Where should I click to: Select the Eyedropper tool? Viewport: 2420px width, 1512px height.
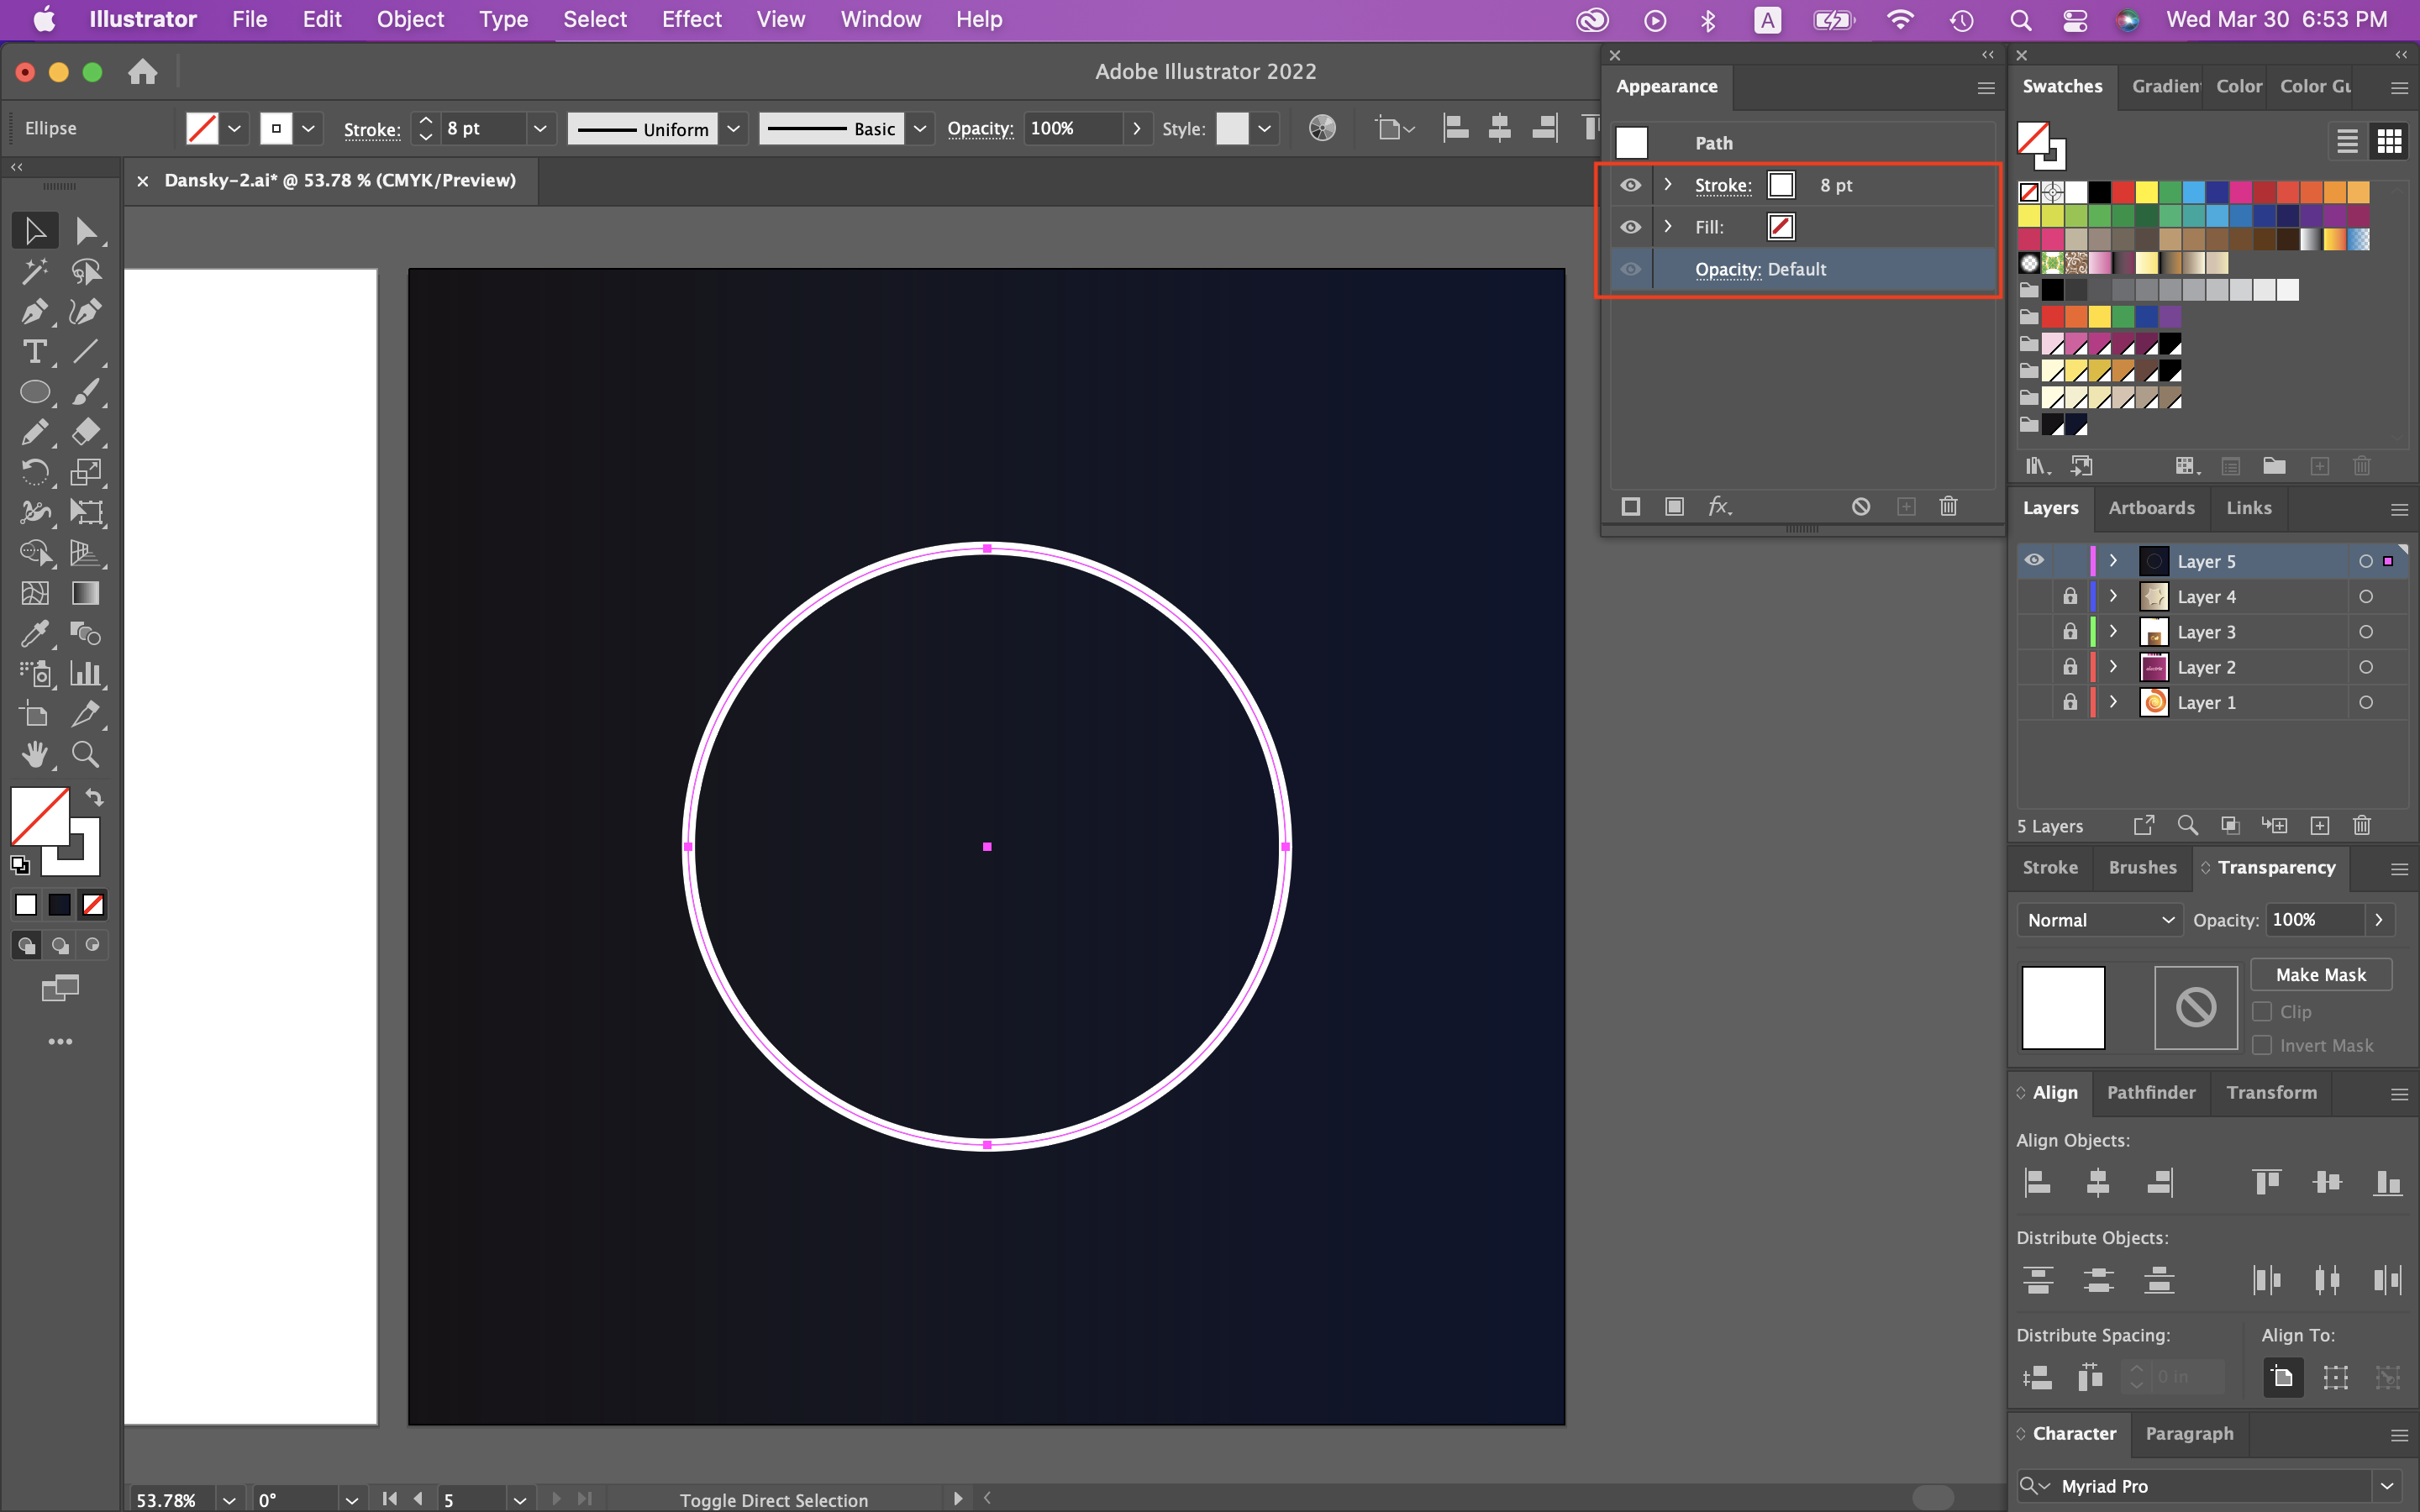pyautogui.click(x=34, y=633)
